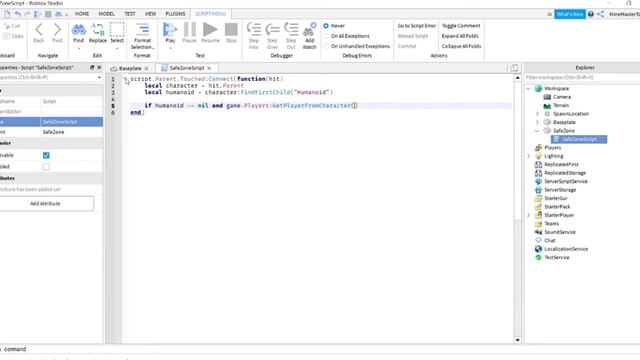This screenshot has width=640, height=360.
Task: Collapse the Workspace tree node
Action: [x=529, y=88]
